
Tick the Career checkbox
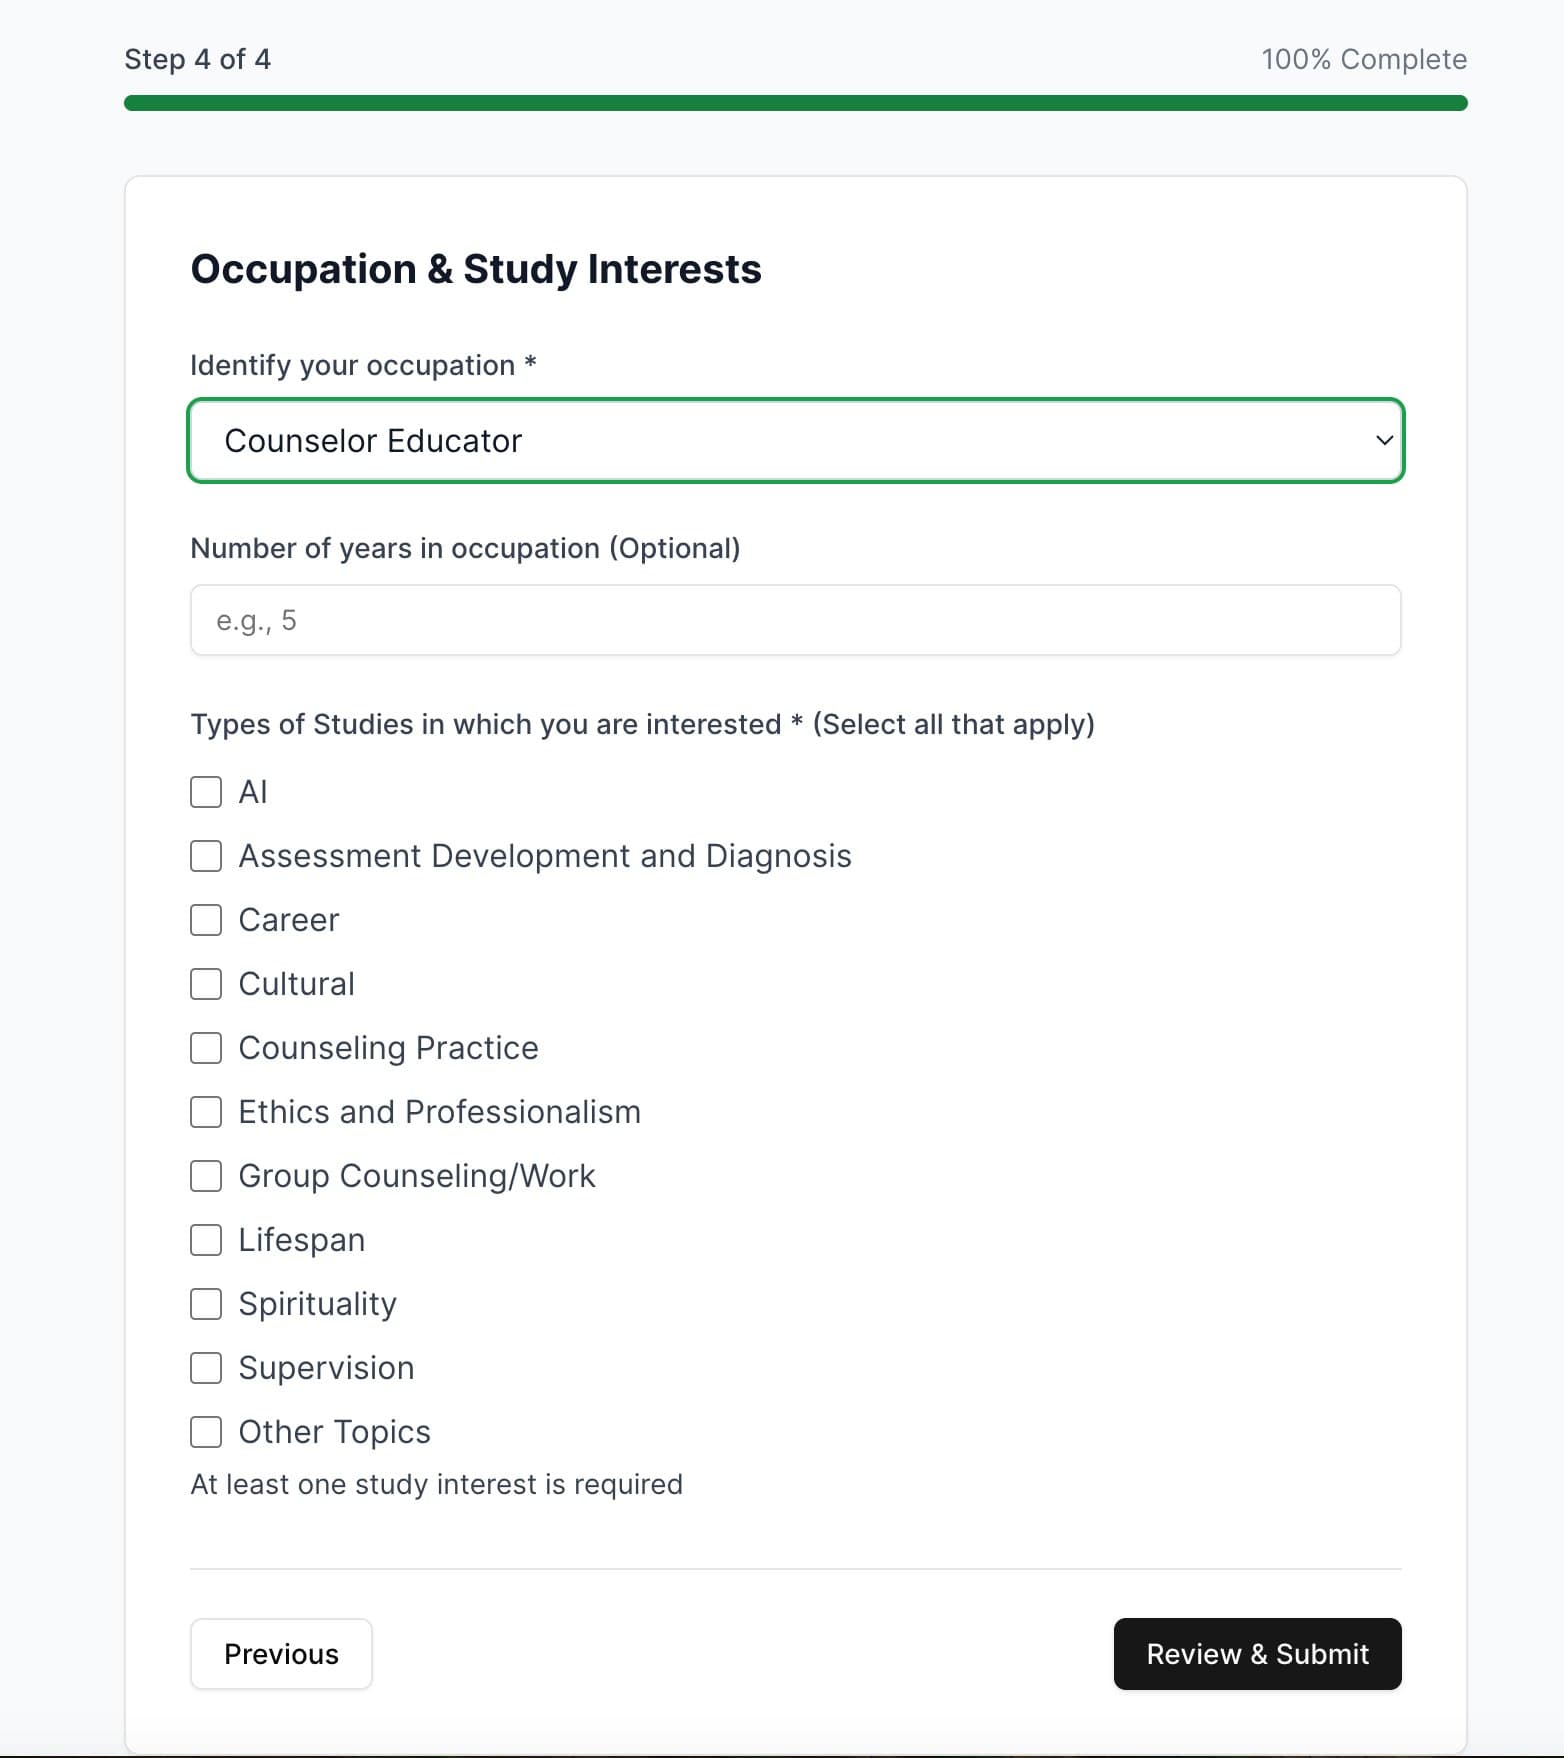click(206, 920)
